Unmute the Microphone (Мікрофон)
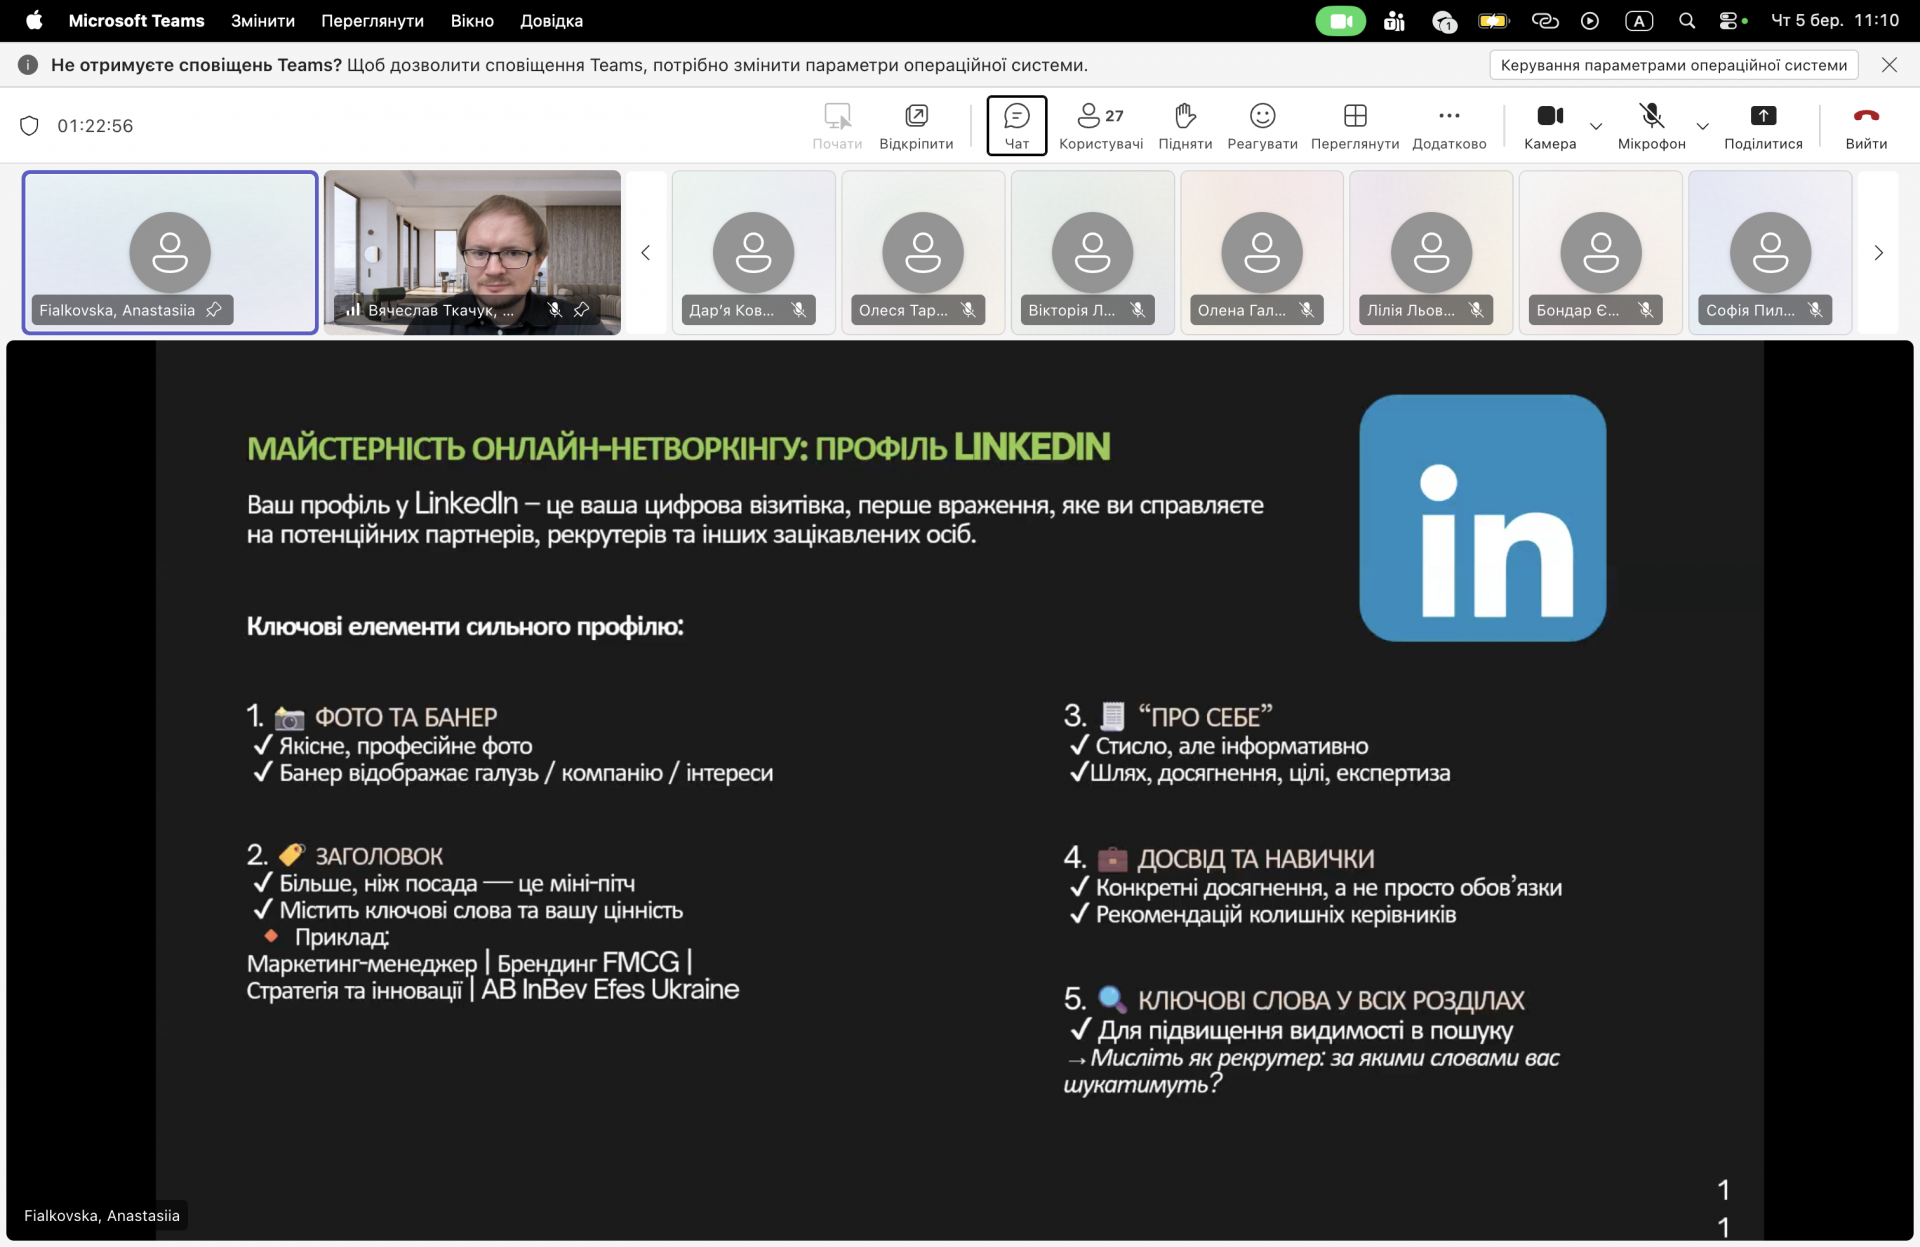 tap(1651, 125)
